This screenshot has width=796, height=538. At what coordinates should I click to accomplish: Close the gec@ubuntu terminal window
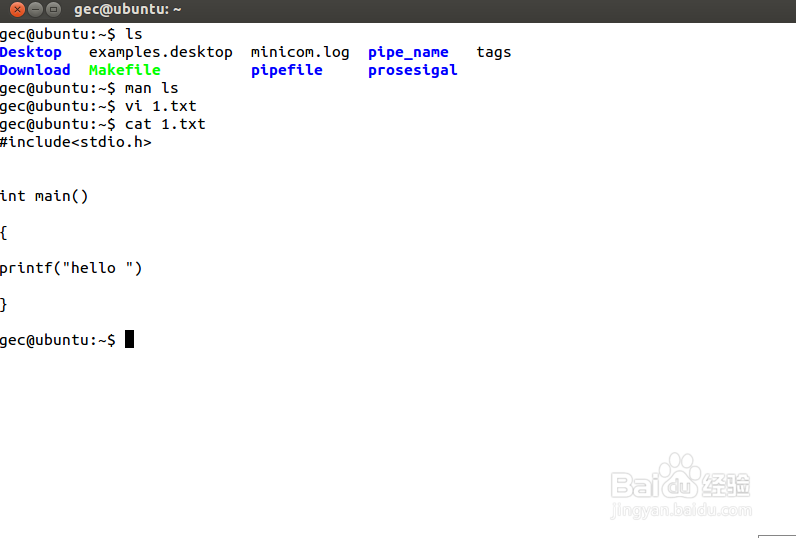17,10
